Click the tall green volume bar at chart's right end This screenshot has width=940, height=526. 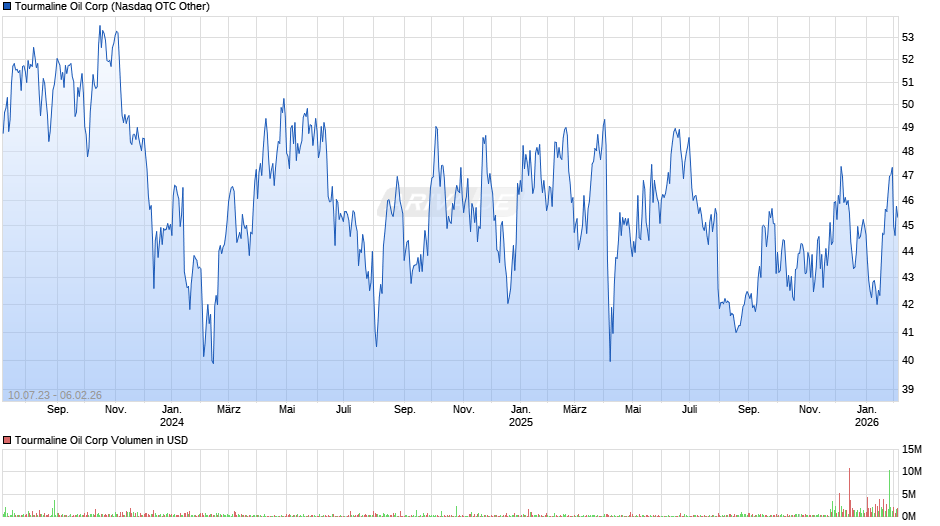pos(890,494)
